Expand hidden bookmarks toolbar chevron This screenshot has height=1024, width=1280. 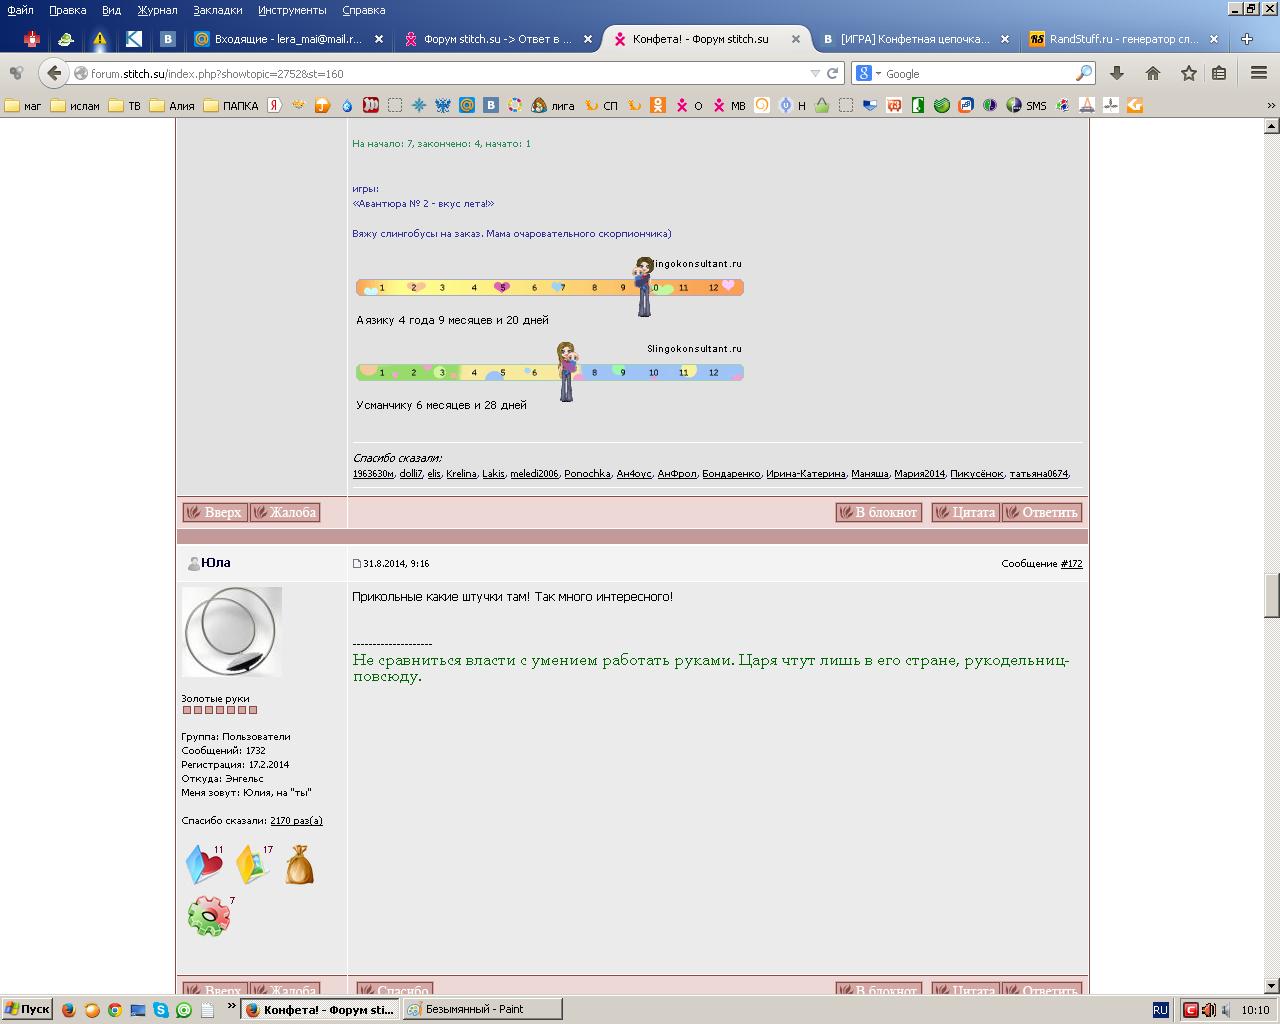click(1271, 105)
